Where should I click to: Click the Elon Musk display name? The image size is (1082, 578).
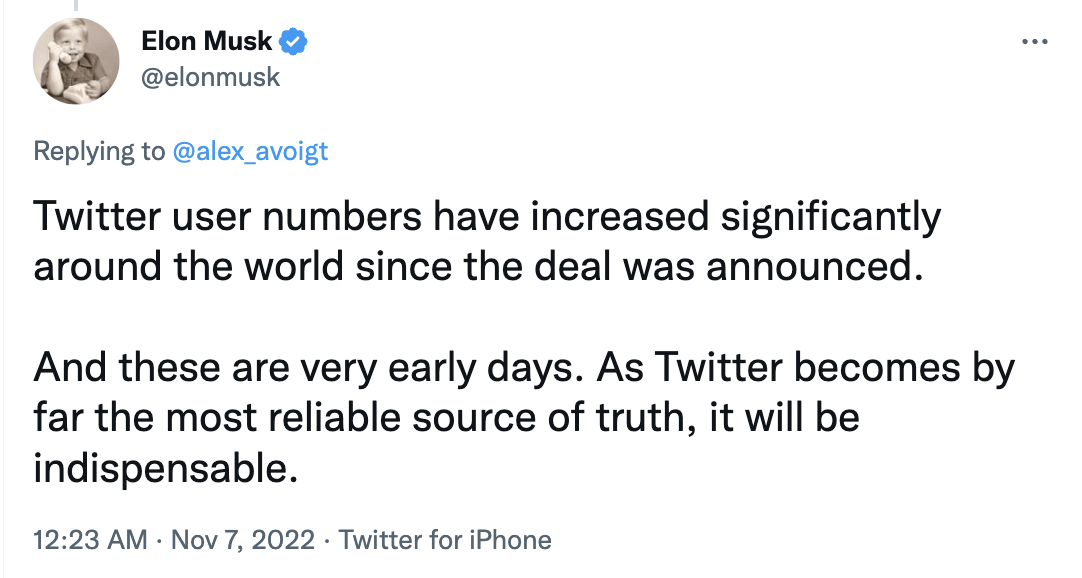tap(206, 41)
